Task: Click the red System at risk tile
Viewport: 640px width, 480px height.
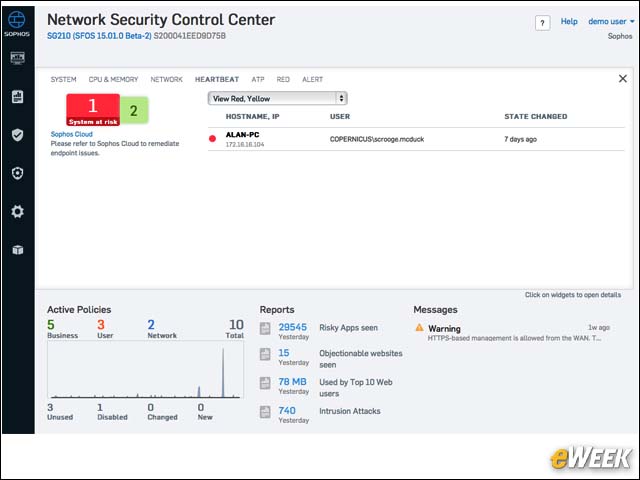Action: [x=93, y=110]
